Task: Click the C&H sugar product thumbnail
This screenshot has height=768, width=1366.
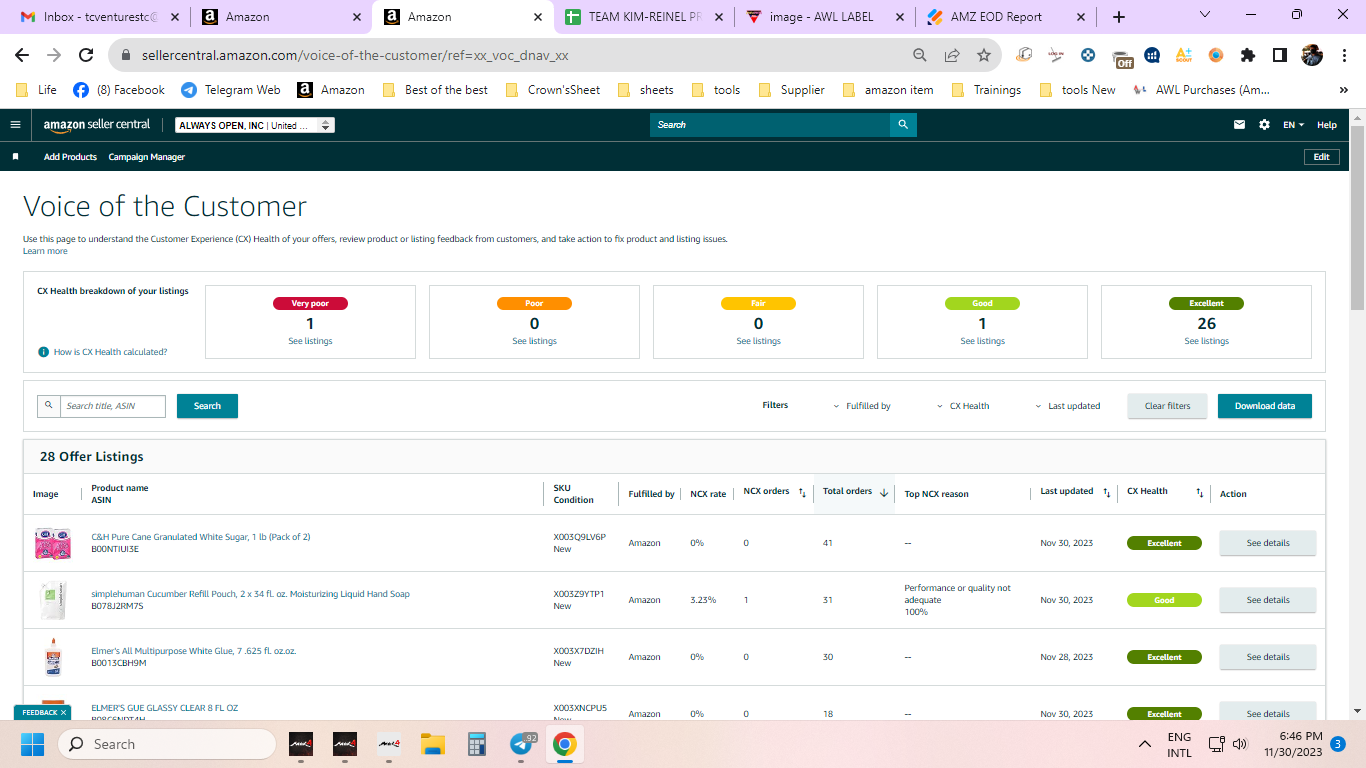Action: [53, 543]
